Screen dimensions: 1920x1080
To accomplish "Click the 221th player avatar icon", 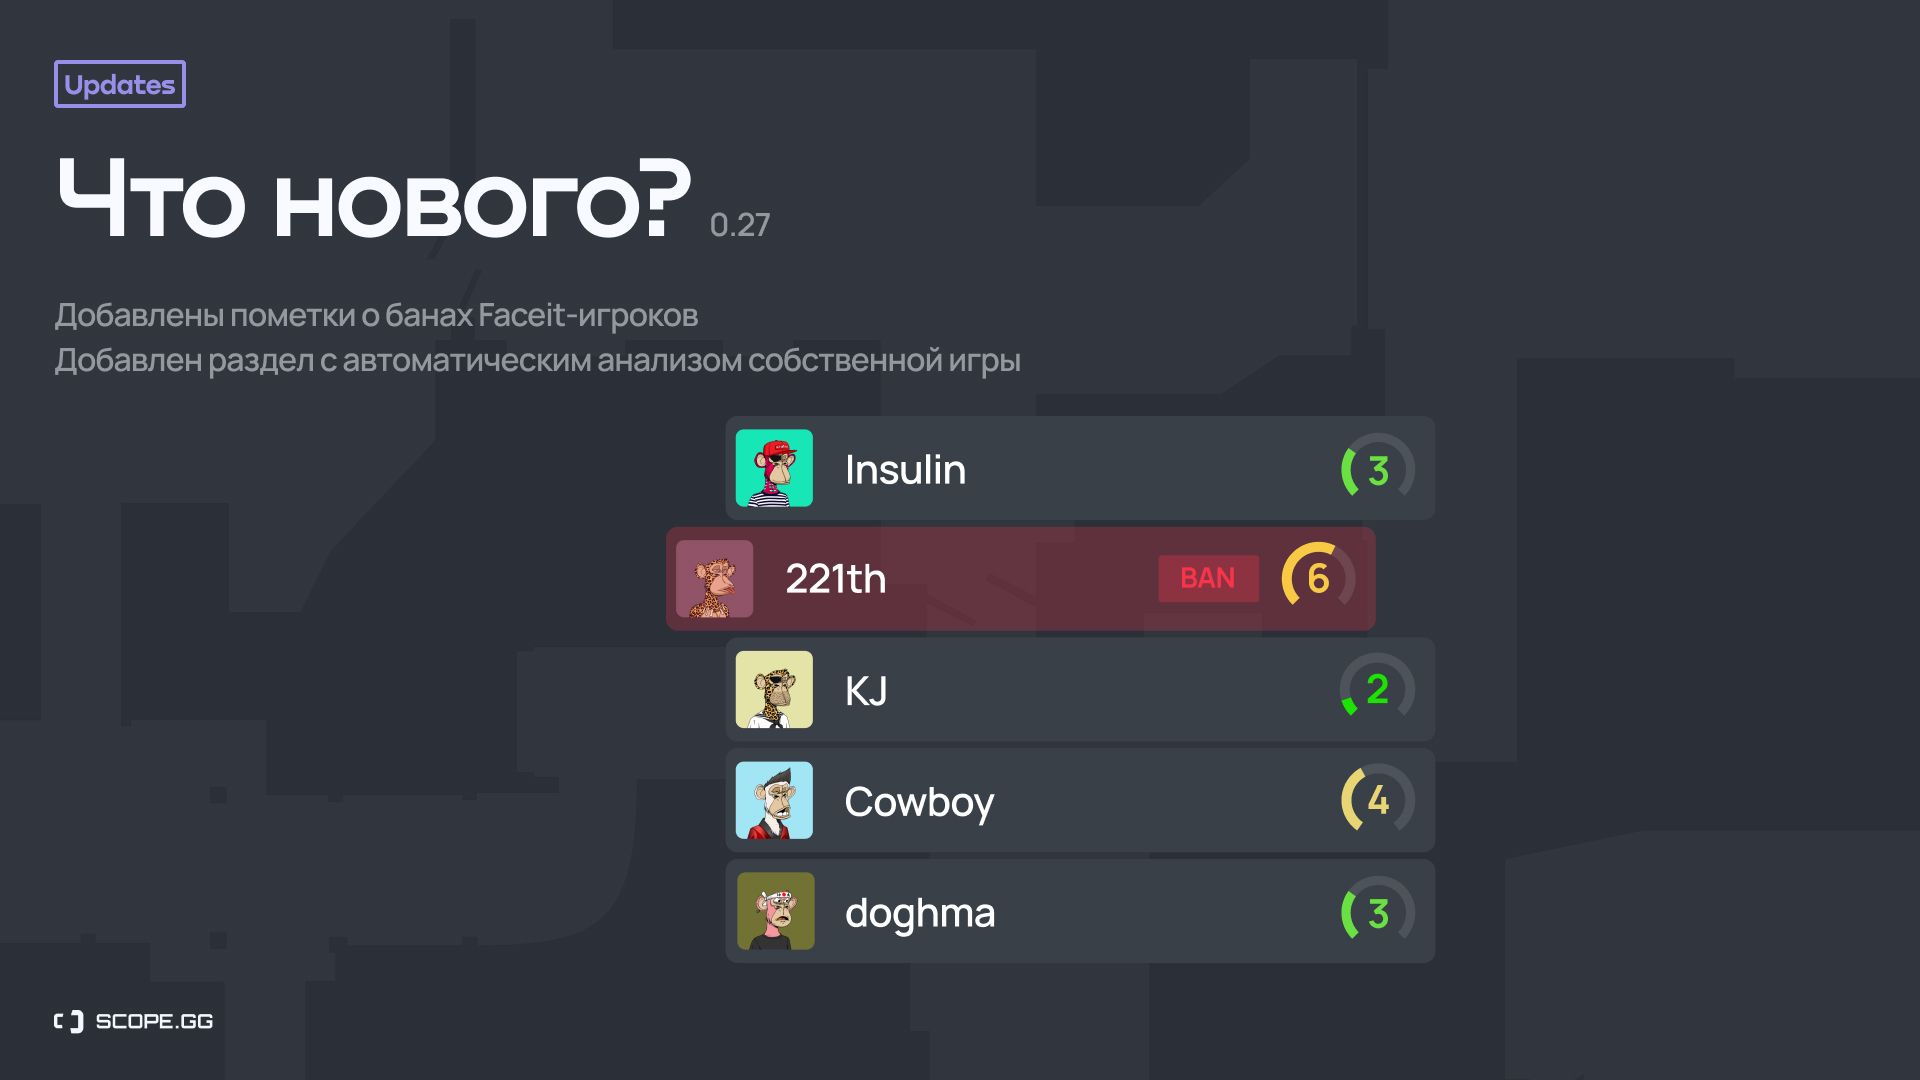I will [712, 579].
